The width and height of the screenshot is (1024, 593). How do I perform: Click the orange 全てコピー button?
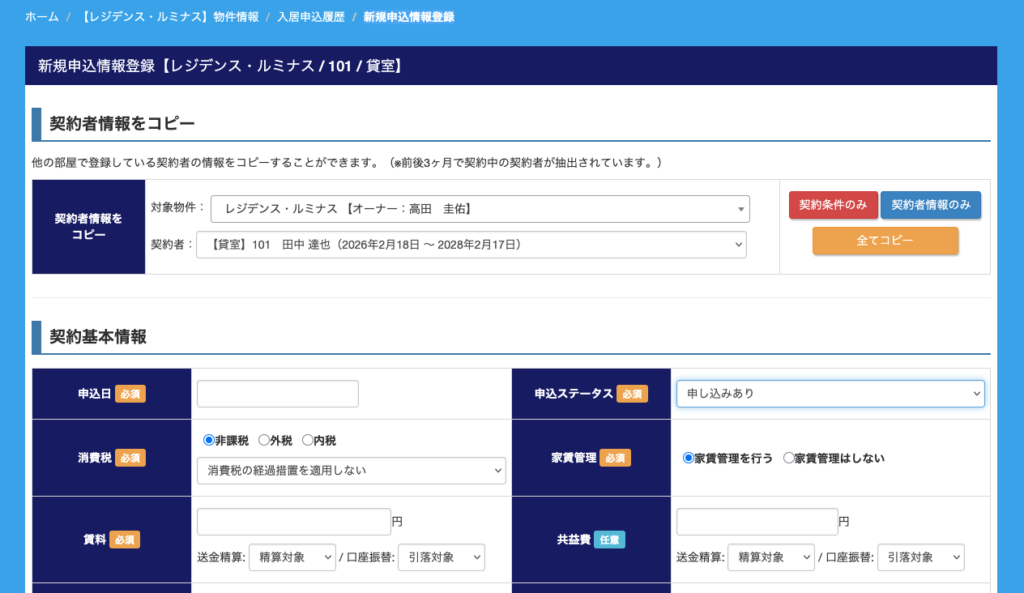coord(885,241)
